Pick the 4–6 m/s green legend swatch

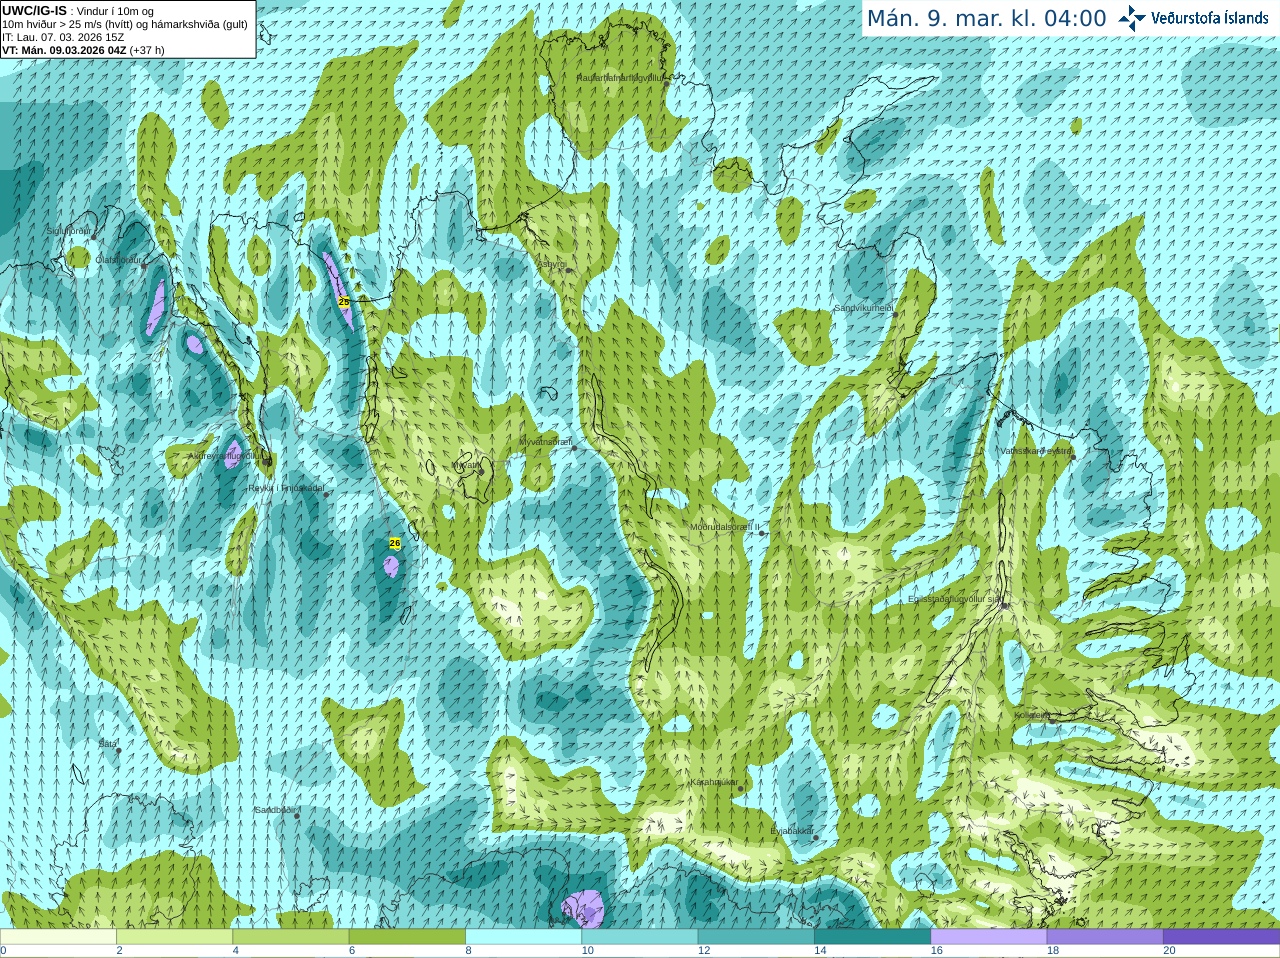click(x=291, y=937)
